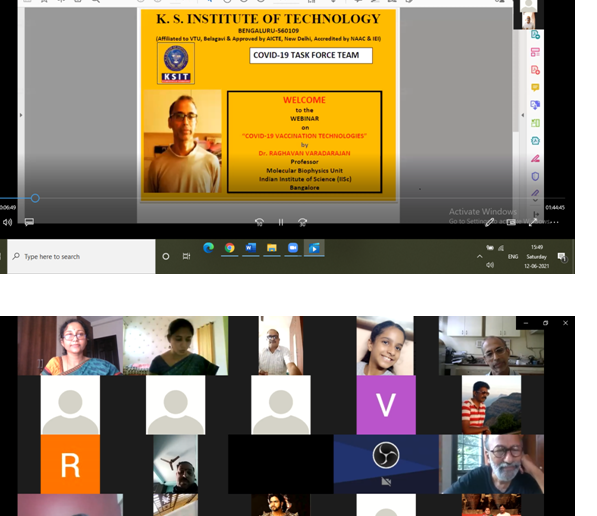The width and height of the screenshot is (597, 516).
Task: Expand the tools pane with the arrow-bar icon
Action: pos(536,214)
